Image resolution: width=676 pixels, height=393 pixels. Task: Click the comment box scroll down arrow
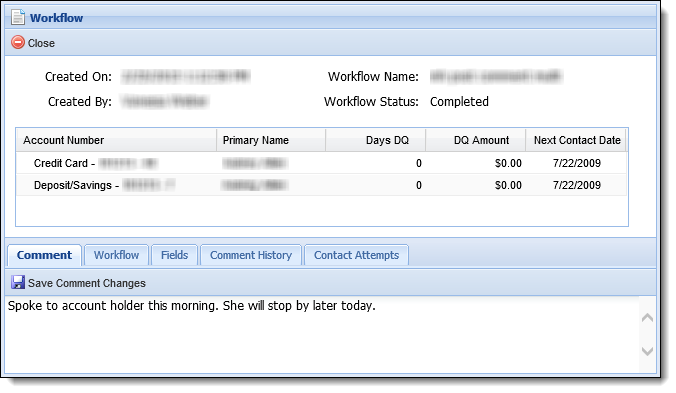tap(647, 351)
